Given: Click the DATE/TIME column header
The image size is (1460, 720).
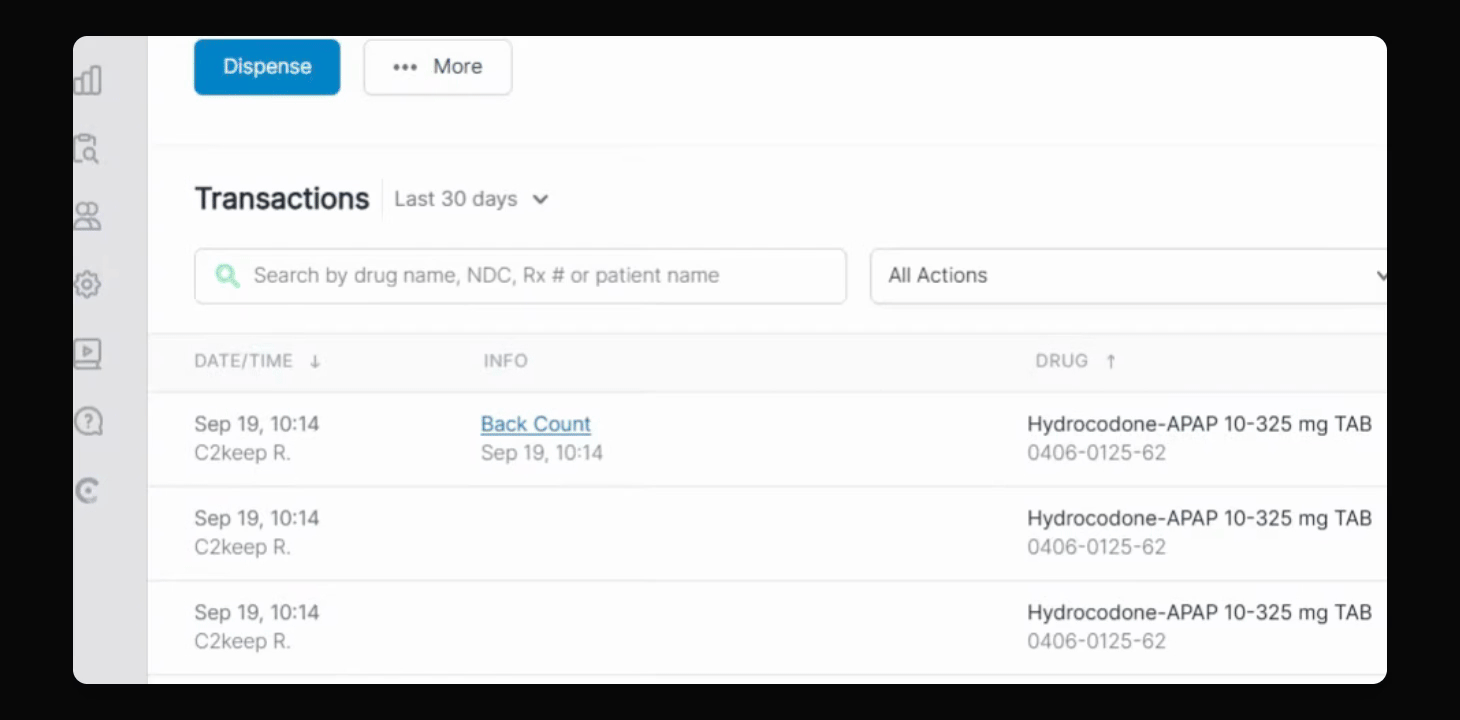Looking at the screenshot, I should (x=243, y=361).
